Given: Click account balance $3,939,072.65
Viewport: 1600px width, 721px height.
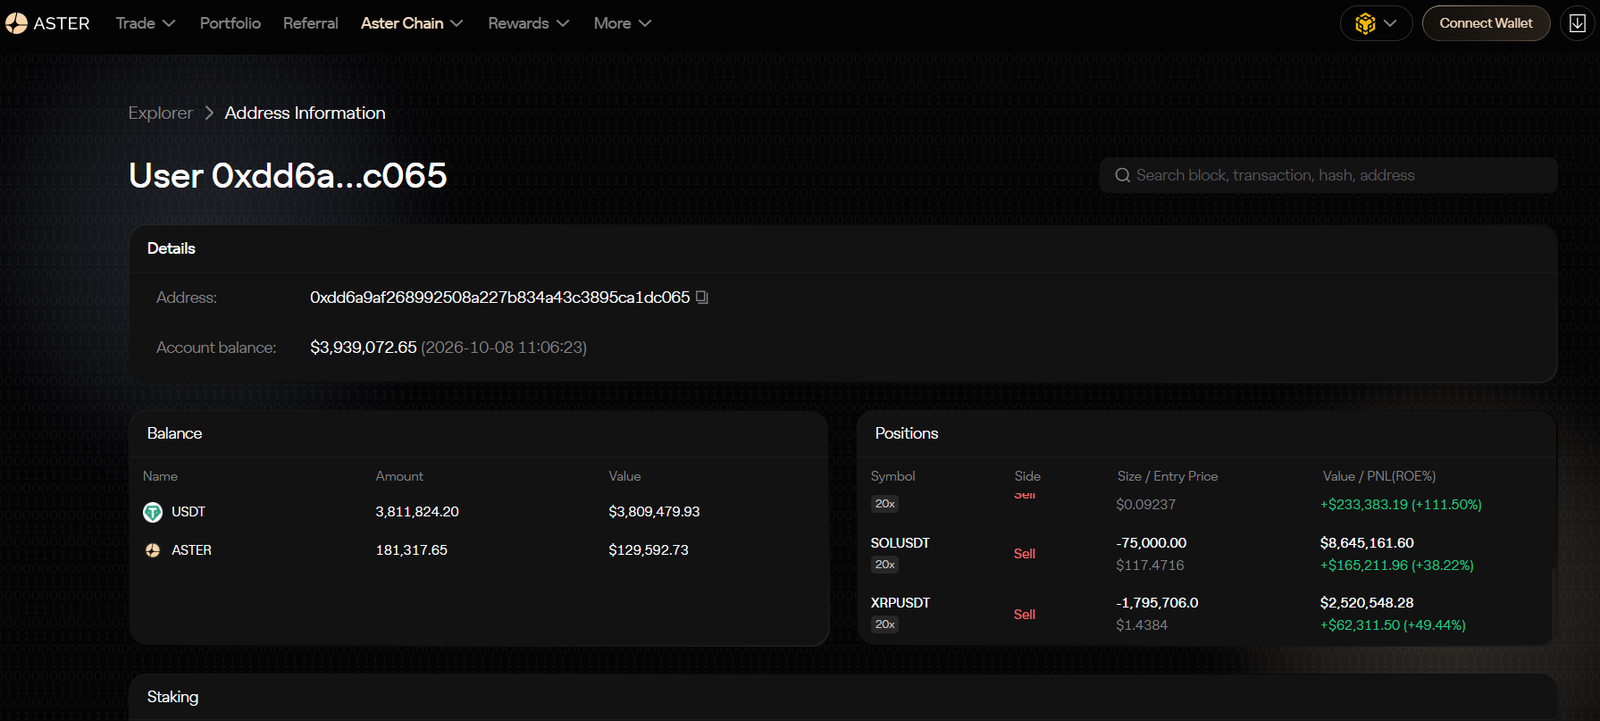Looking at the screenshot, I should click(363, 347).
